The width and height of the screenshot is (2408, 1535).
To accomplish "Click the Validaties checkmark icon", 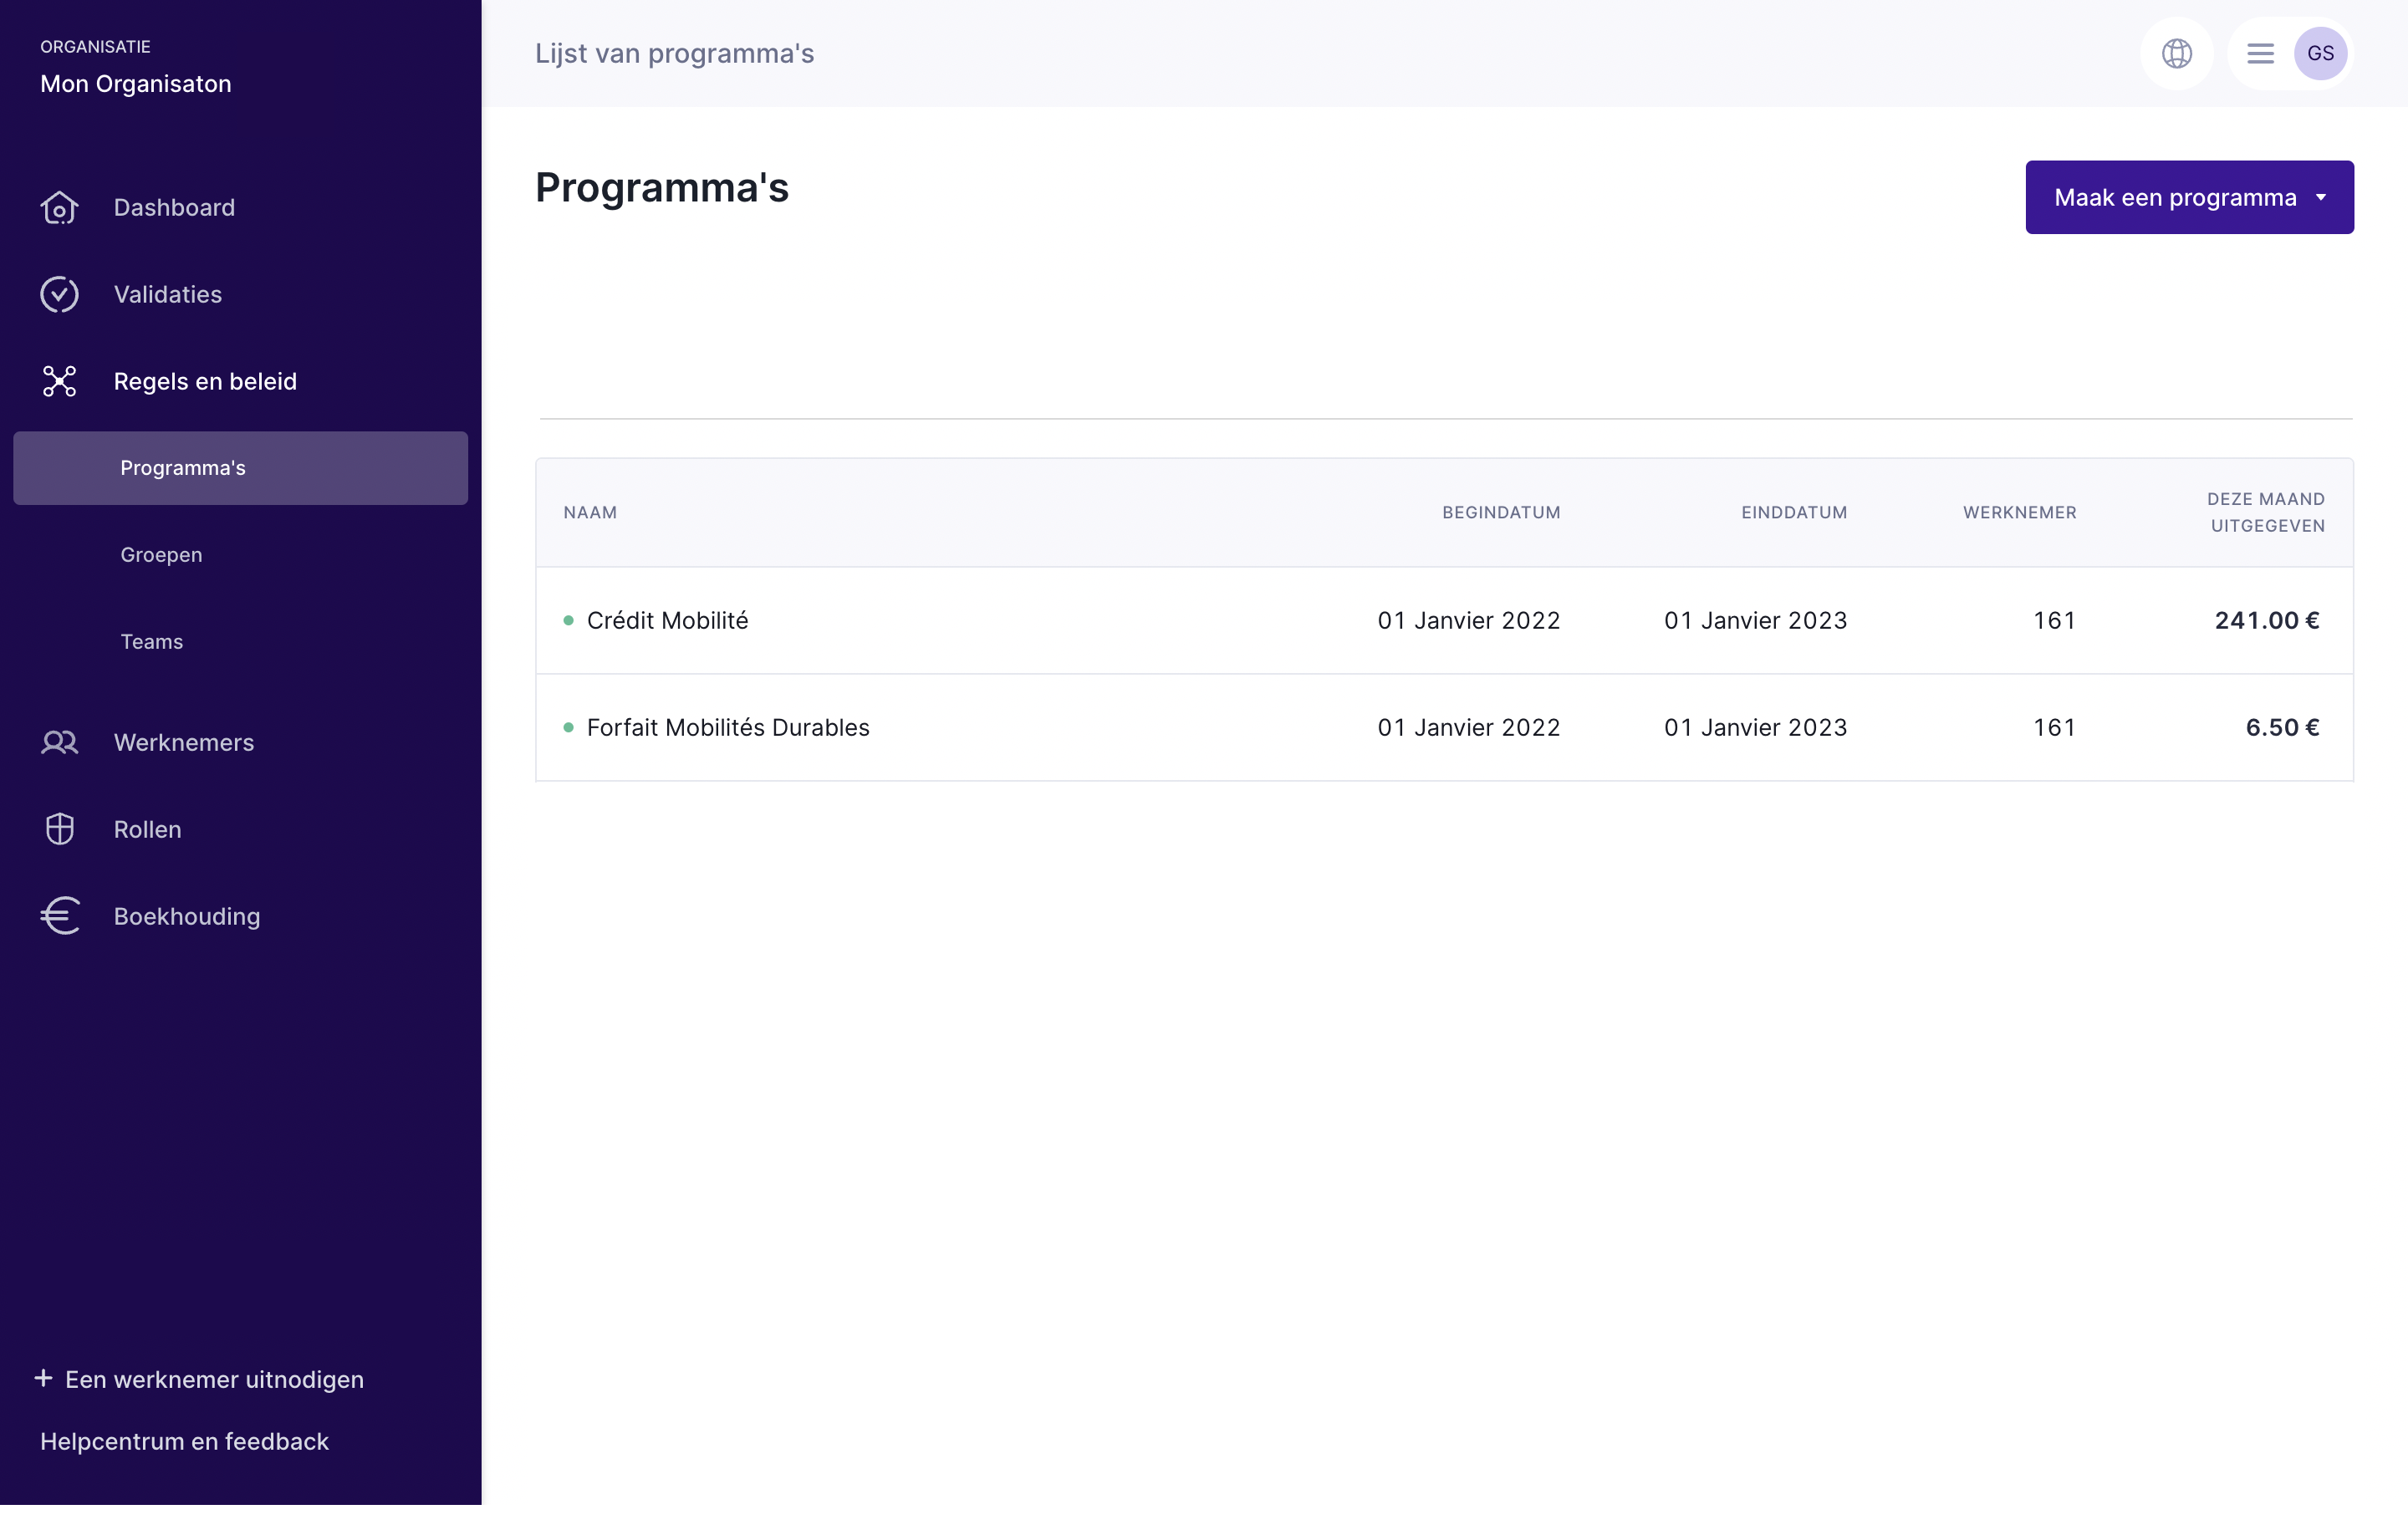I will 59,295.
